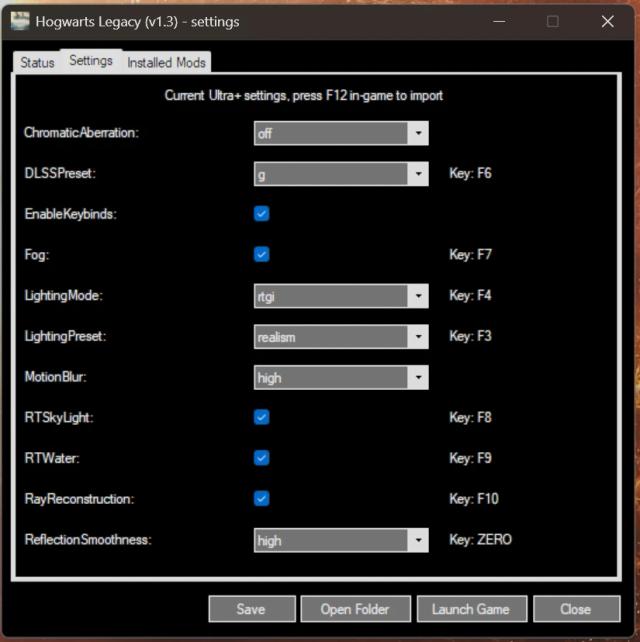Open the MotionBlur dropdown
The image size is (640, 642).
point(341,377)
